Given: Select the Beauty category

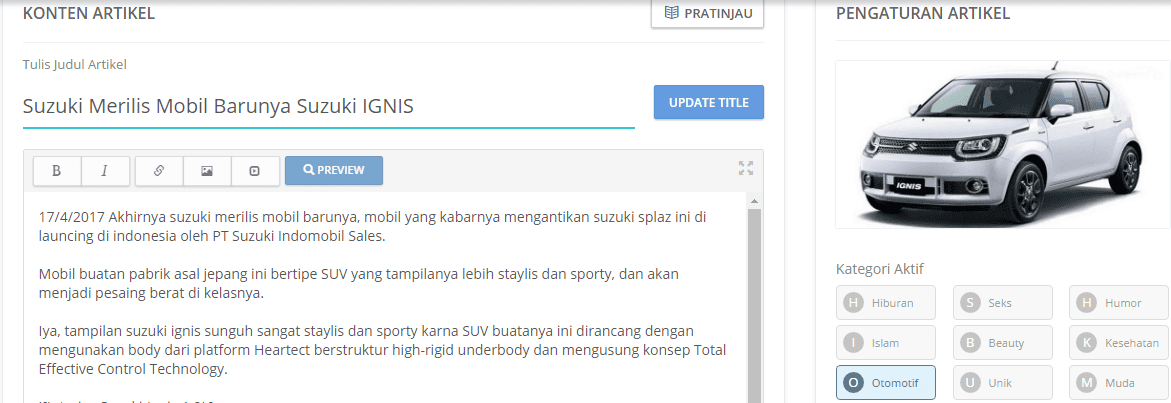Looking at the screenshot, I should [x=1002, y=343].
